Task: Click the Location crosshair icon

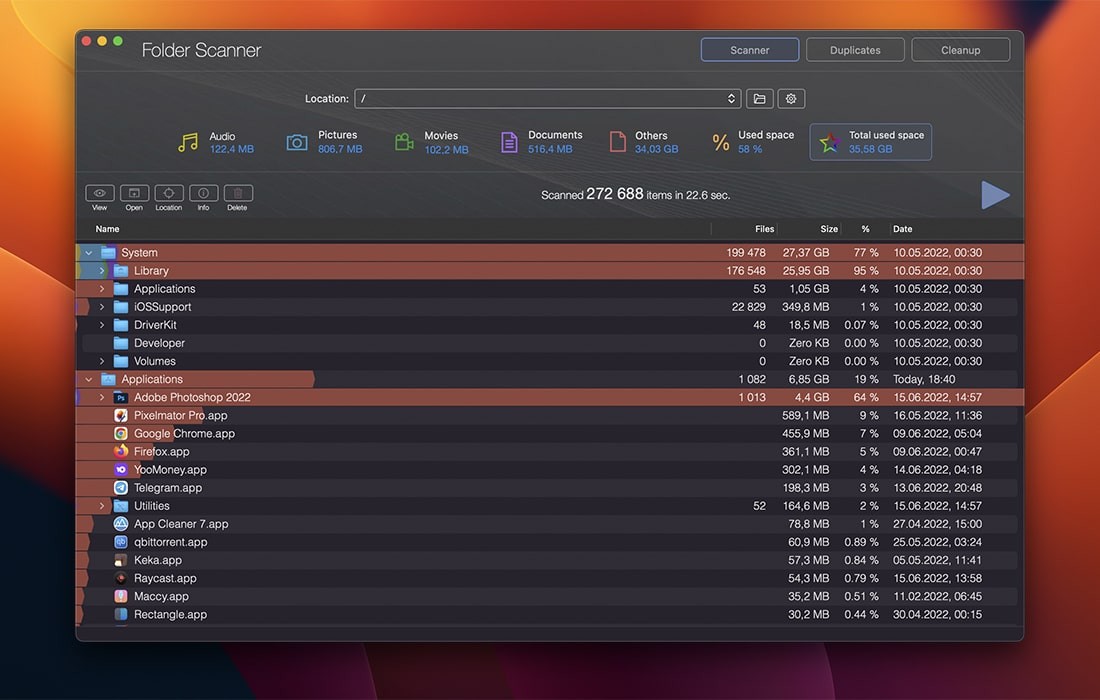Action: (168, 193)
